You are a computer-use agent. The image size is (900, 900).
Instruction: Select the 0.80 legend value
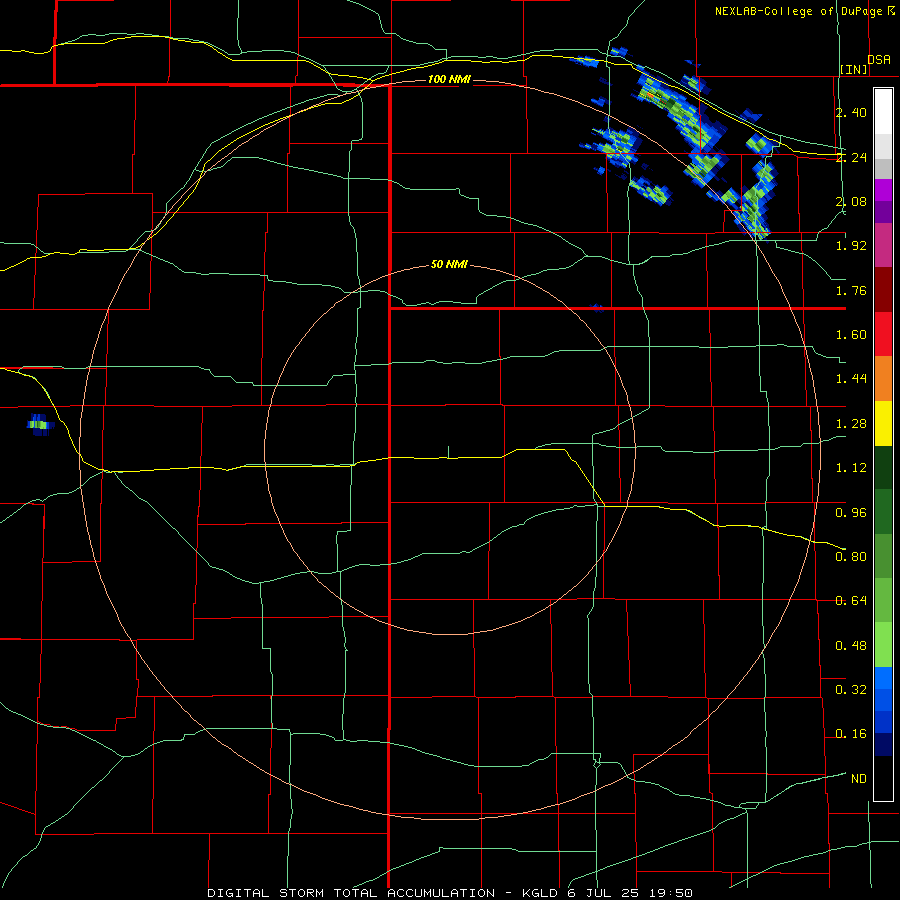851,557
